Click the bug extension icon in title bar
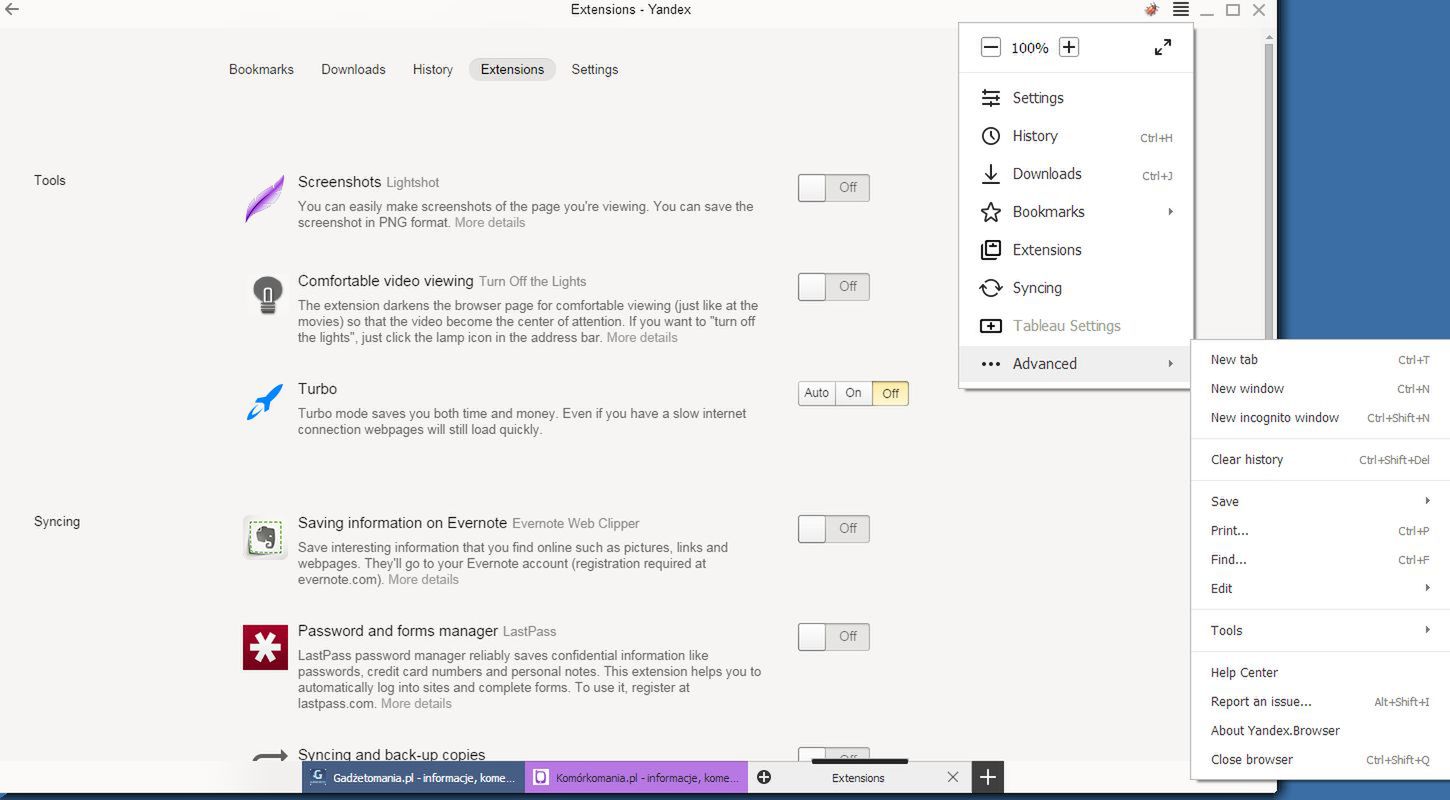The width and height of the screenshot is (1450, 800). [x=1152, y=9]
